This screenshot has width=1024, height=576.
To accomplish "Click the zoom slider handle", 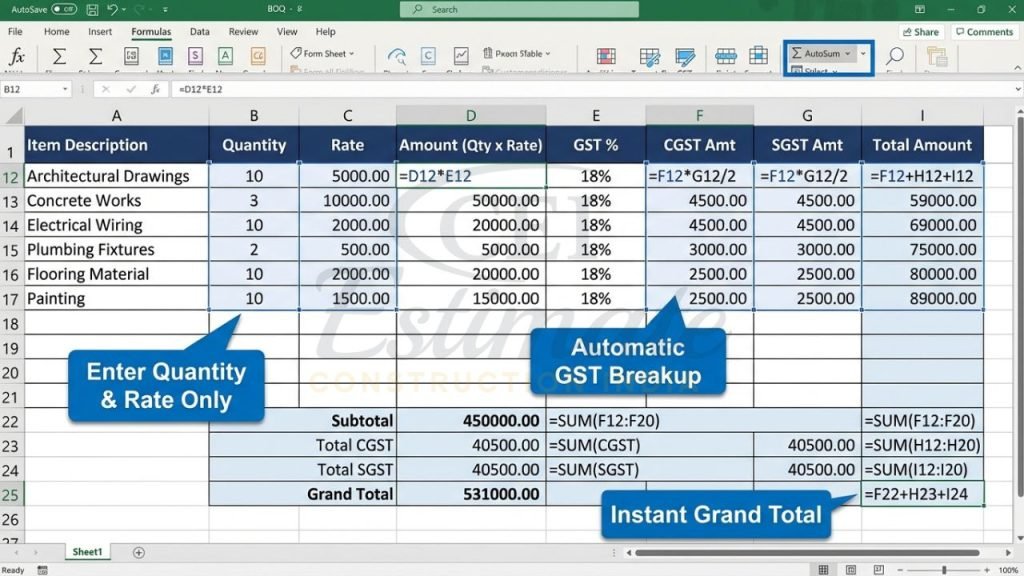I will click(944, 570).
